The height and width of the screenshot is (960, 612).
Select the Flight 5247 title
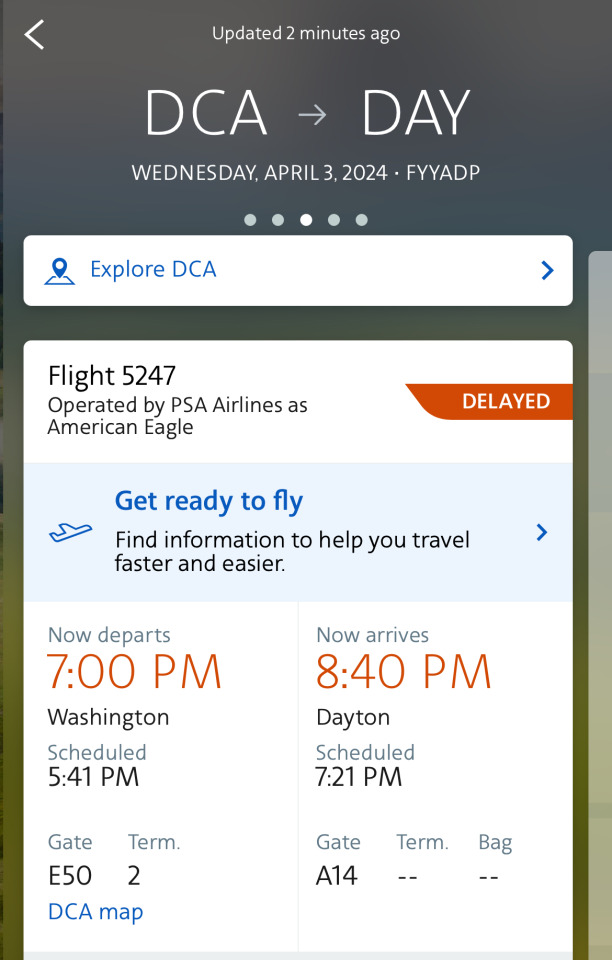coord(112,376)
